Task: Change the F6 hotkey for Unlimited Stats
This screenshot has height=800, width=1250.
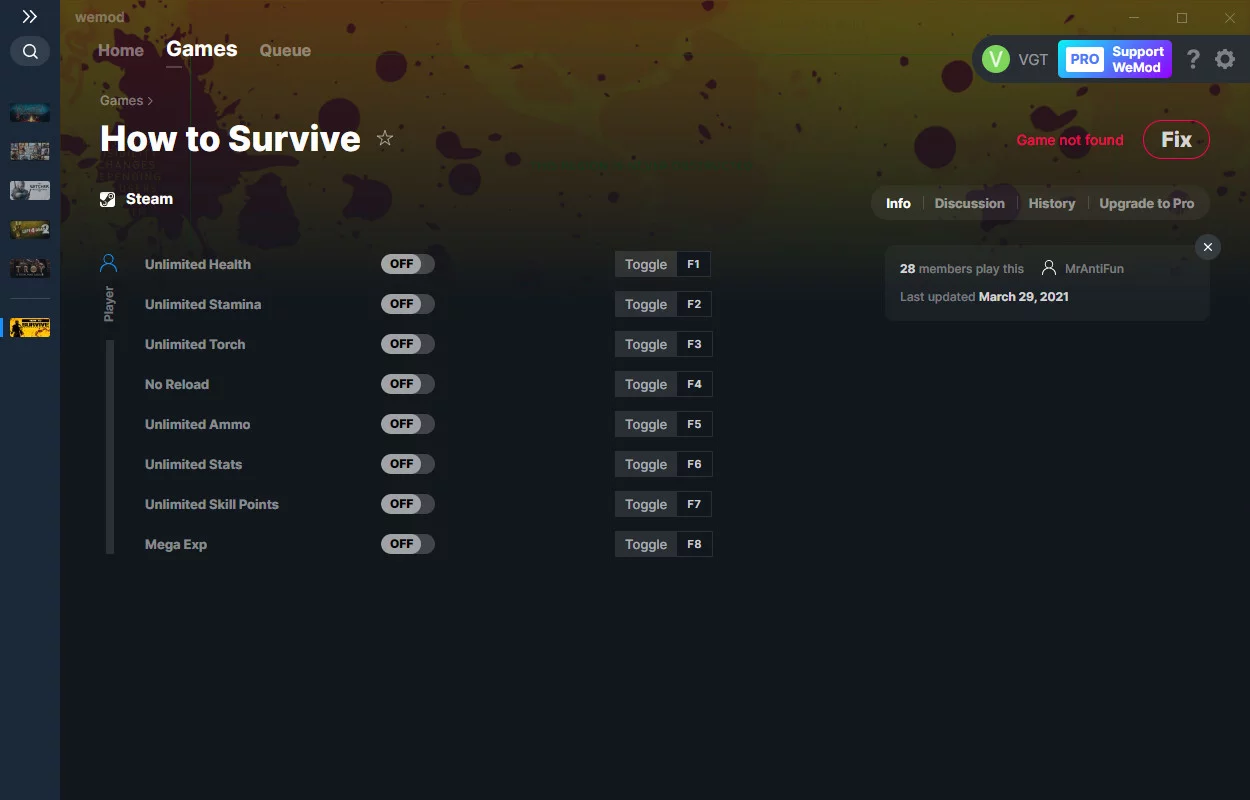Action: 694,464
